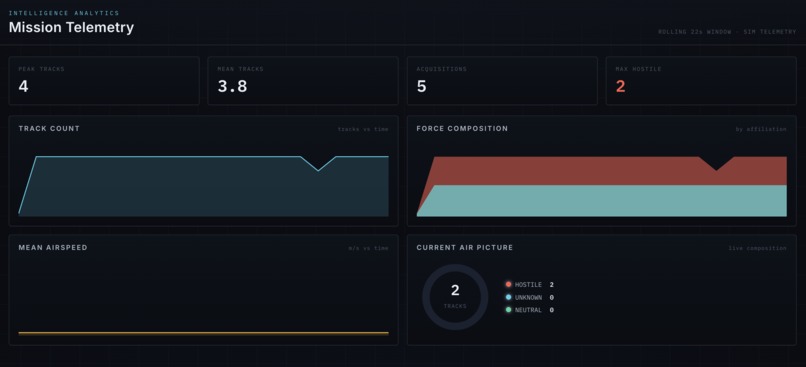Viewport: 806px width, 367px height.
Task: Click the Mission Telemetry page title
Action: pyautogui.click(x=71, y=27)
